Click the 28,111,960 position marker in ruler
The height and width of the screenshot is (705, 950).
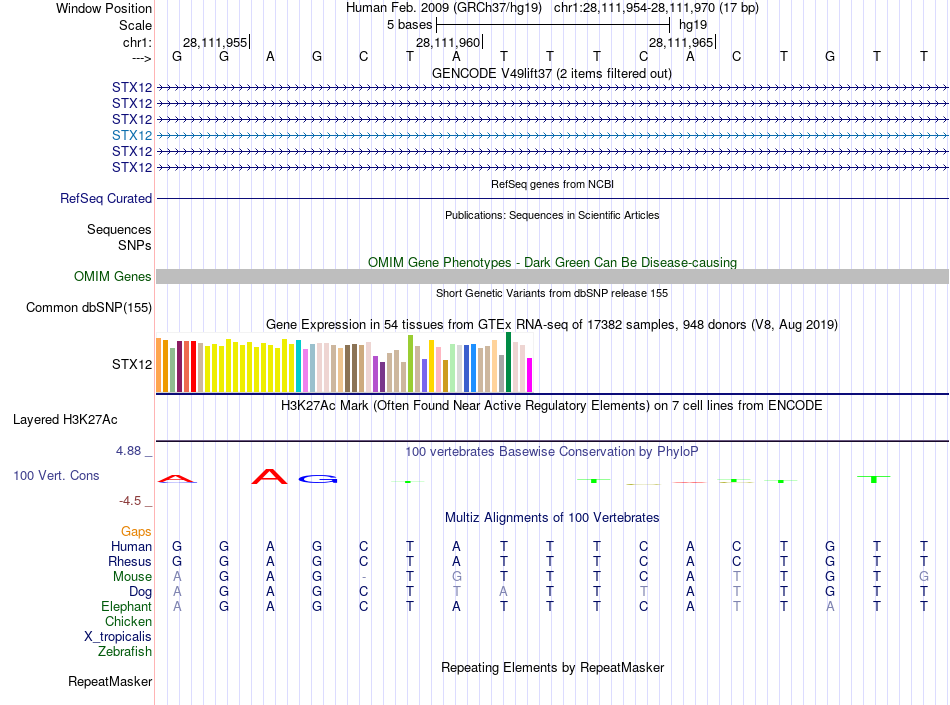(449, 43)
